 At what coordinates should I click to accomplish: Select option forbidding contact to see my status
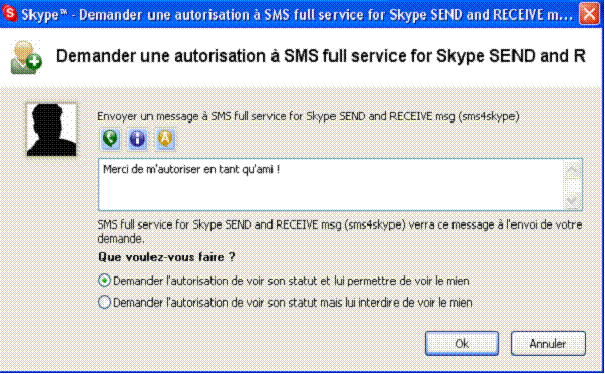105,302
